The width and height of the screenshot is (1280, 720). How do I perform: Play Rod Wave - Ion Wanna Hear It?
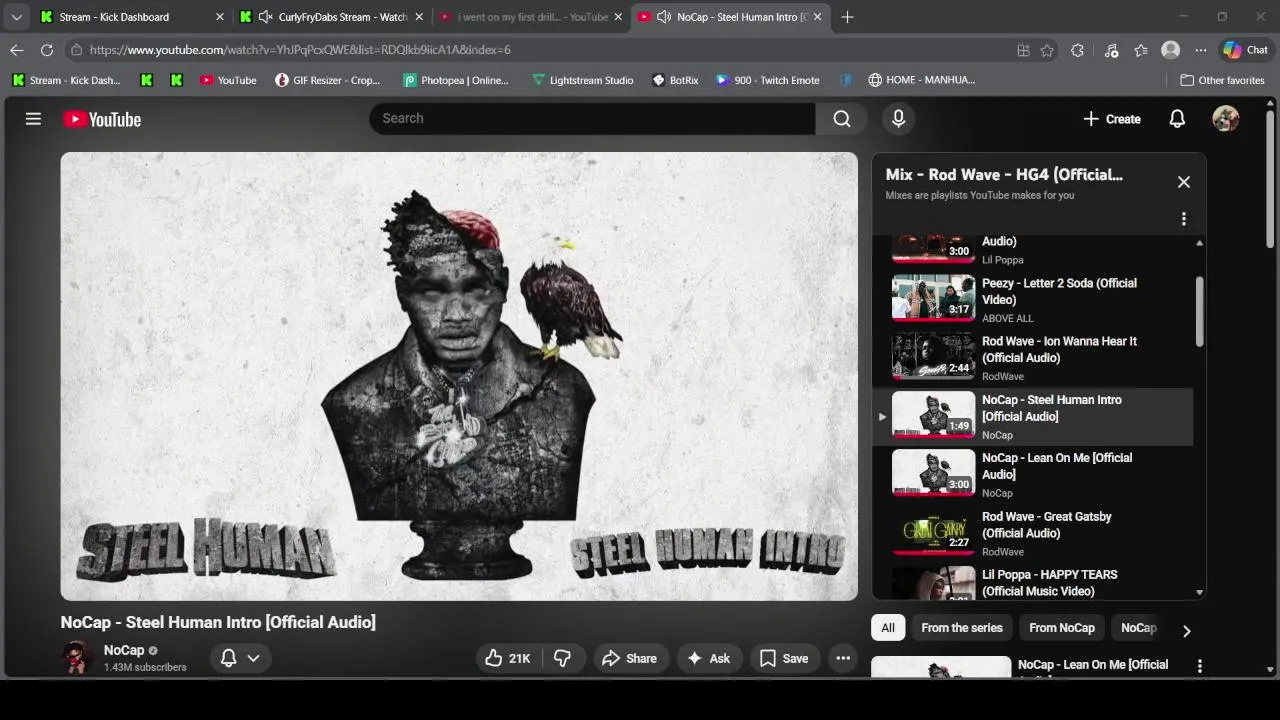point(1032,357)
